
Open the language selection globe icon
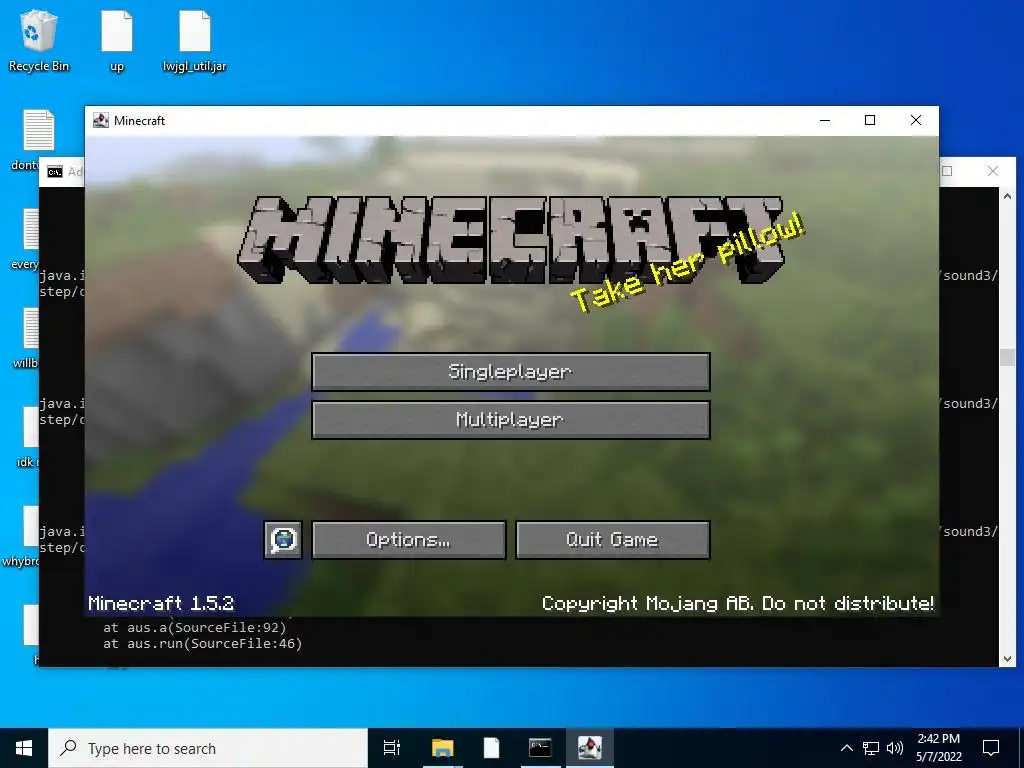pos(283,540)
